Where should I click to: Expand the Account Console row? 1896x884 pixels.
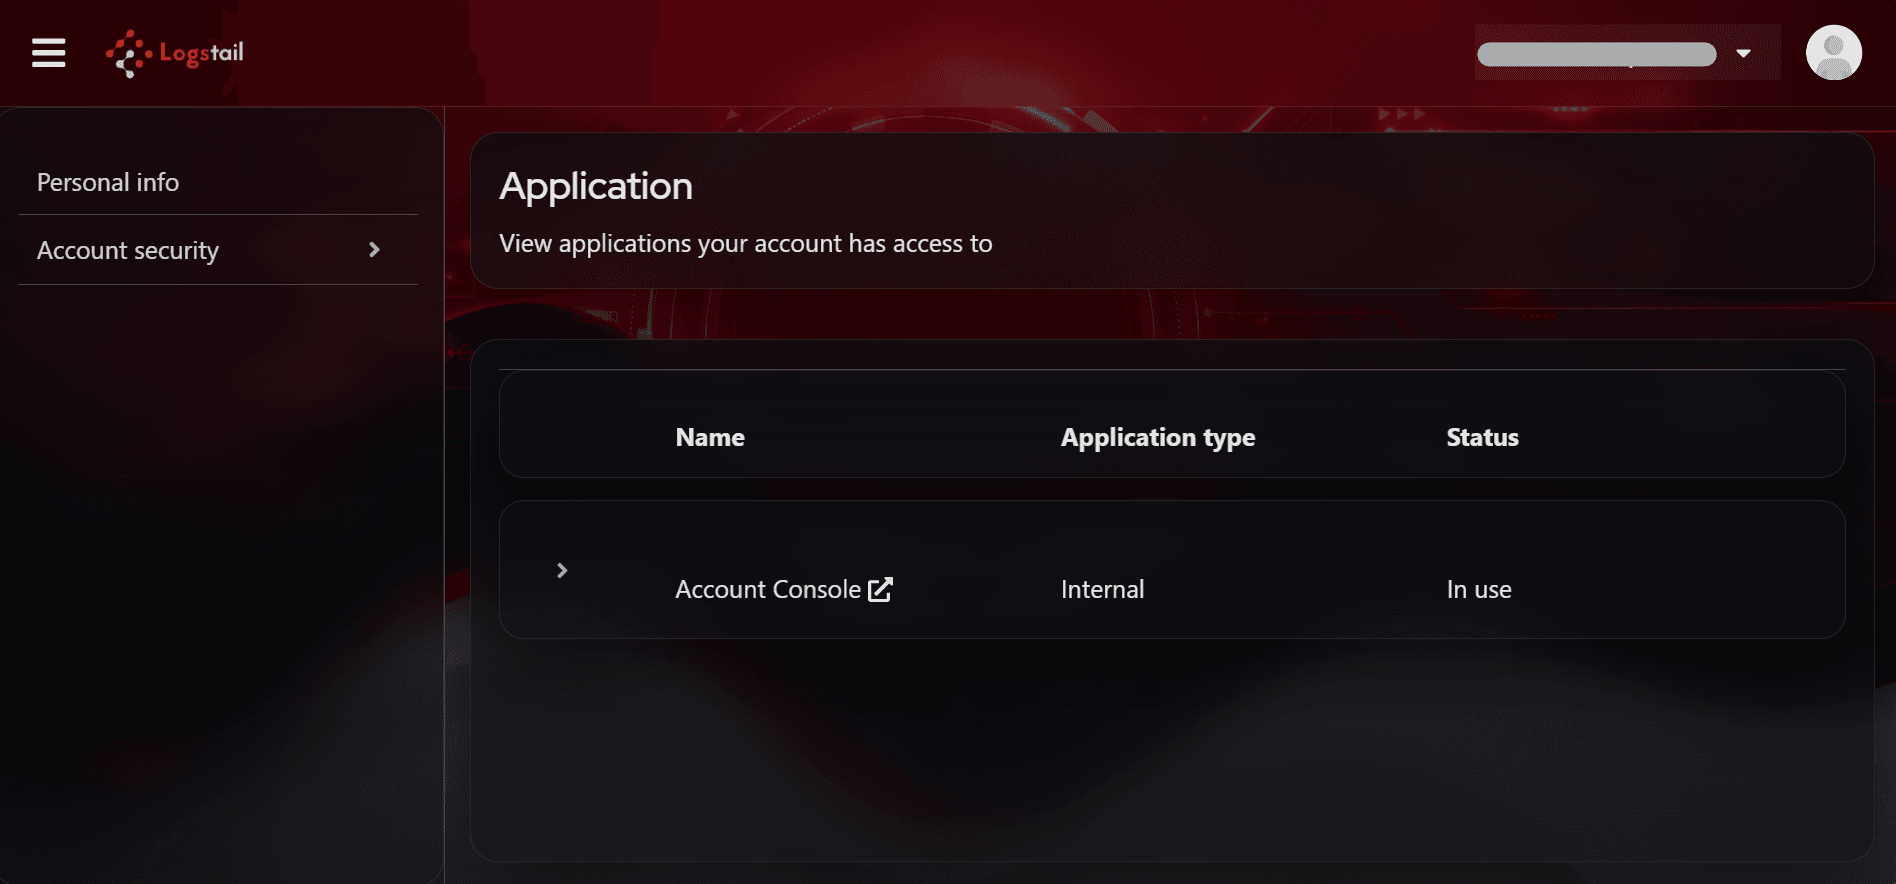click(x=562, y=570)
